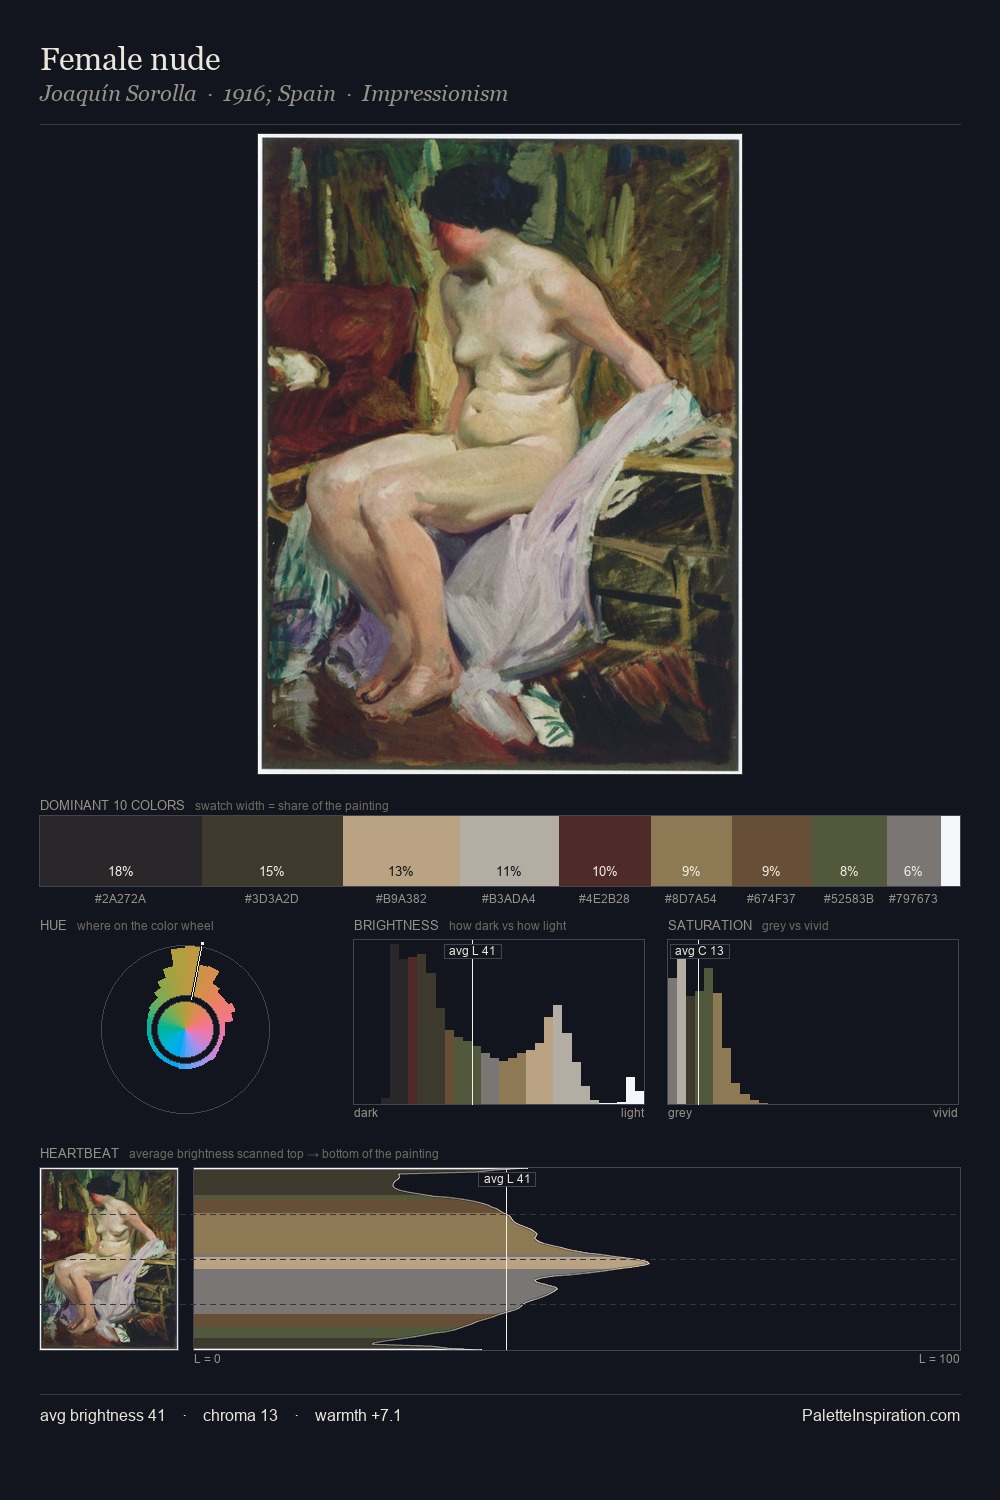Click the hex code #52583B label
This screenshot has height=1500, width=1000.
849,899
